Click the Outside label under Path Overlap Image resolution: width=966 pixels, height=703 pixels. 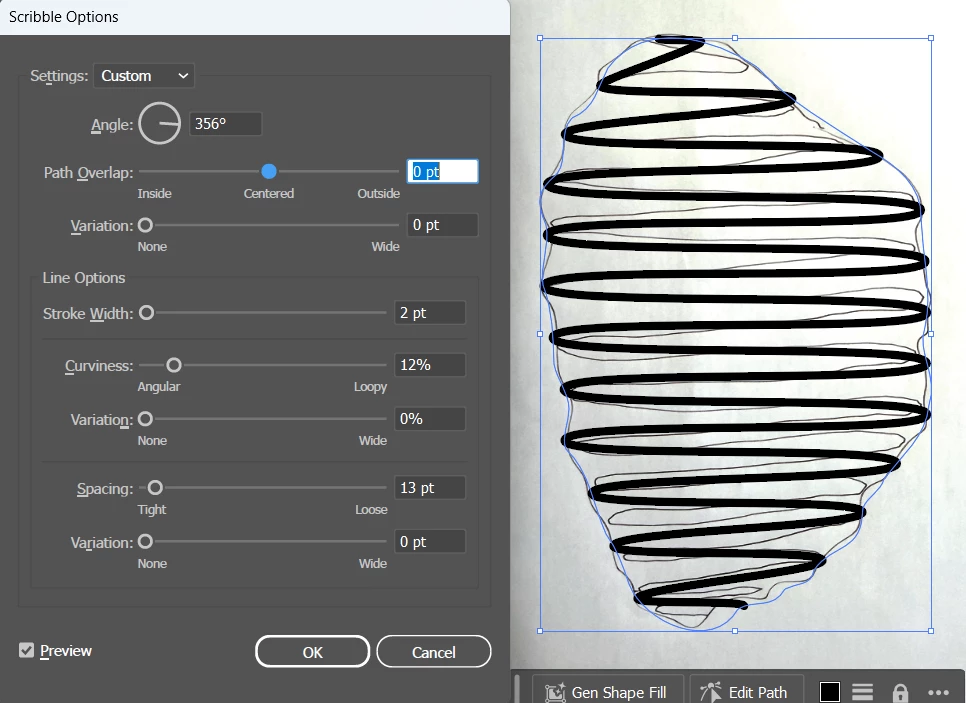(379, 193)
